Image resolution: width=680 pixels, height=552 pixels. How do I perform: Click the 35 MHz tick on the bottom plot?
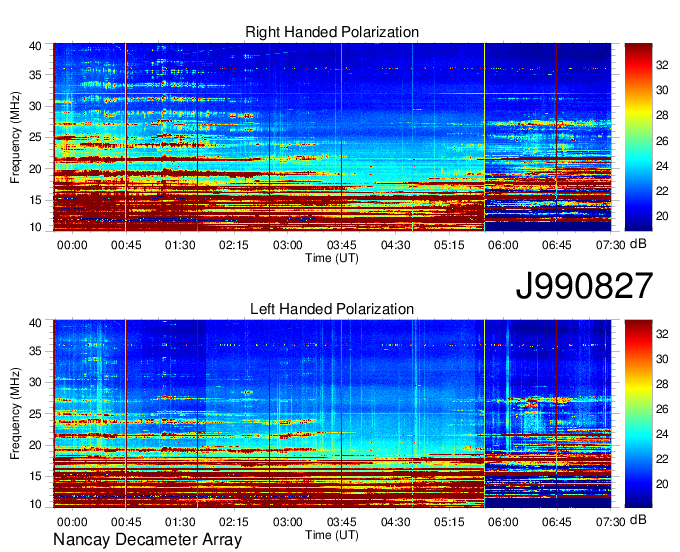pyautogui.click(x=36, y=352)
